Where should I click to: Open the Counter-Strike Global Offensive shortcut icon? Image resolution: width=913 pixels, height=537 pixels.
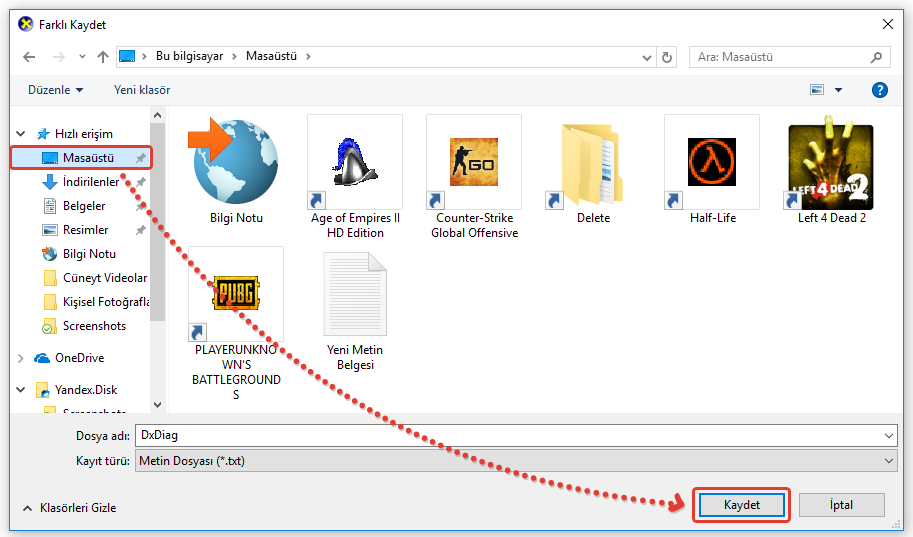[473, 162]
